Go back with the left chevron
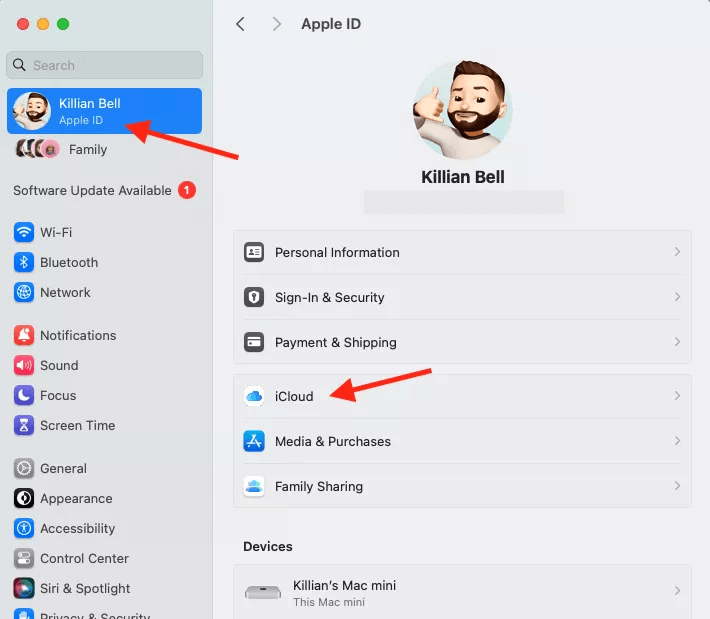The width and height of the screenshot is (710, 619). [x=240, y=24]
